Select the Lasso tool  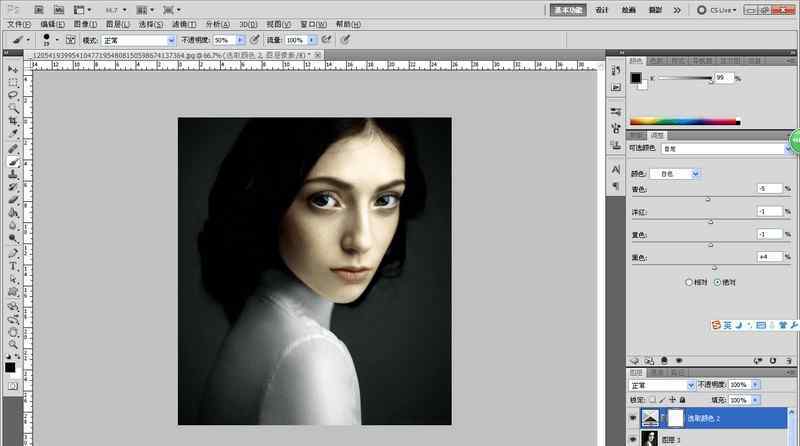click(13, 95)
